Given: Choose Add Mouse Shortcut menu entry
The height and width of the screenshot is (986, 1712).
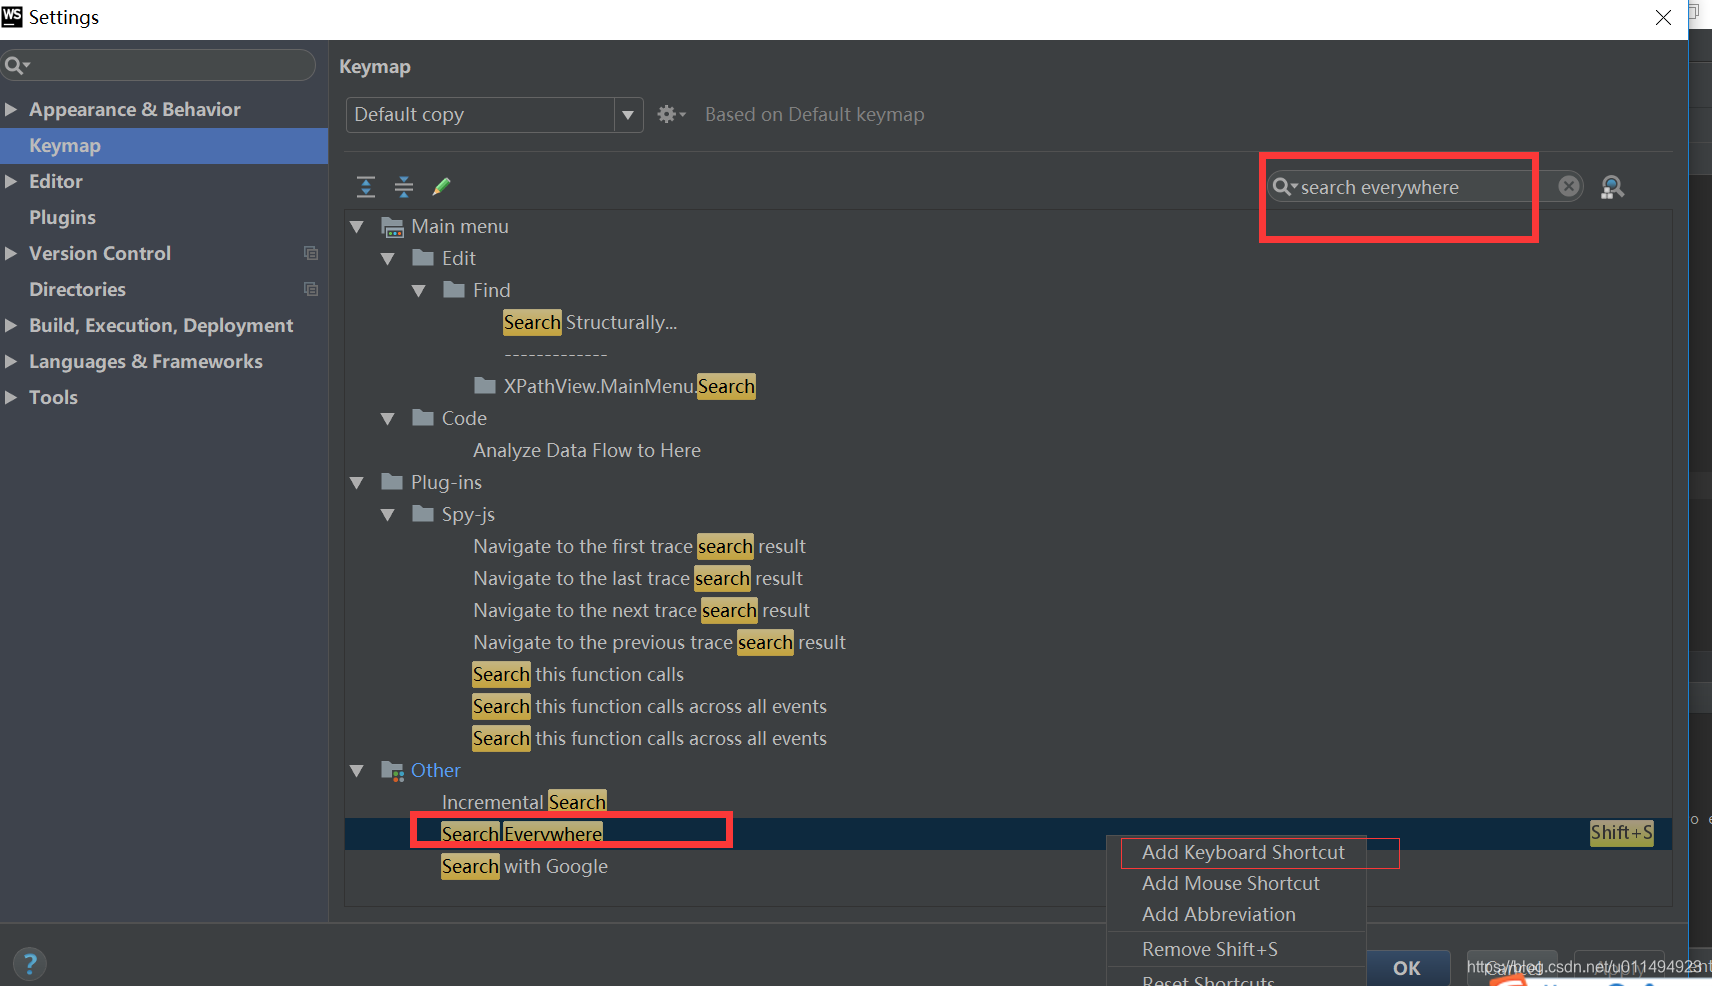Looking at the screenshot, I should coord(1231,884).
